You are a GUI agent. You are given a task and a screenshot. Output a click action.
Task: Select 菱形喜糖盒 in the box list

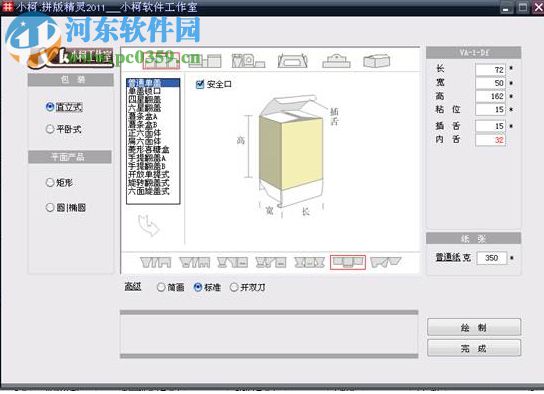pos(153,149)
